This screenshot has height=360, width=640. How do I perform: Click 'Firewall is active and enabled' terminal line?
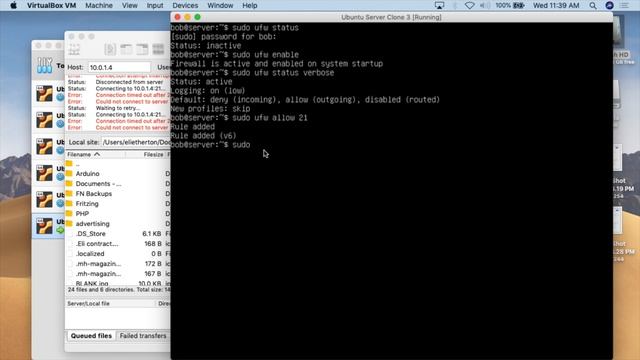point(276,64)
